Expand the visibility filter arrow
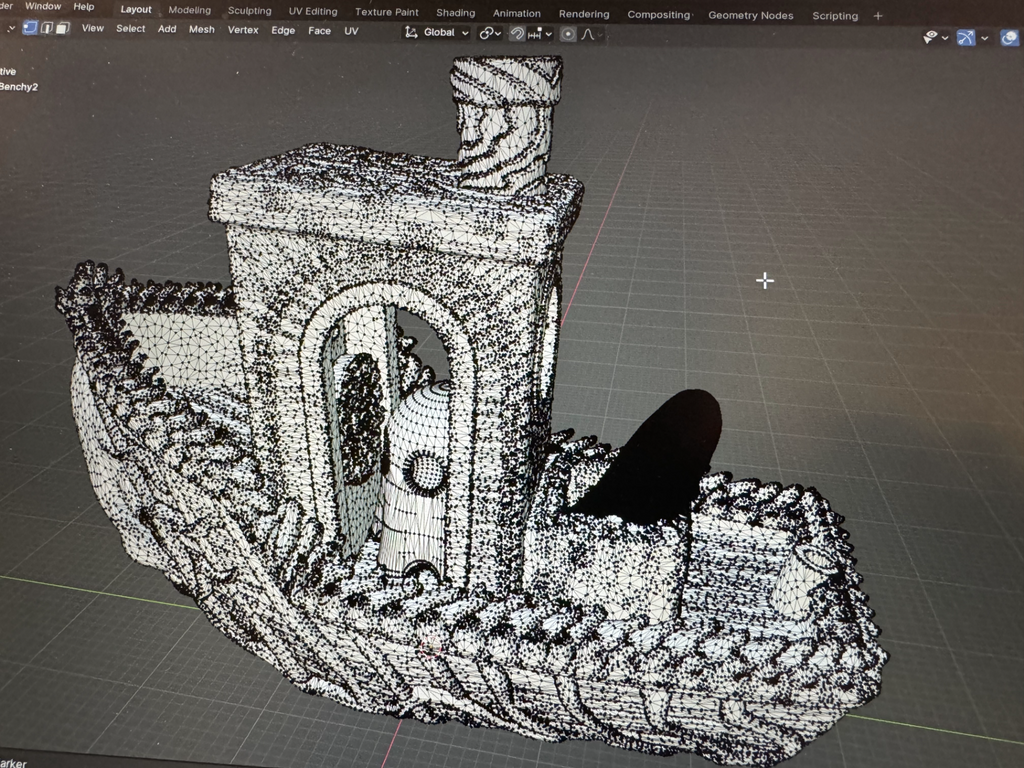The width and height of the screenshot is (1024, 768). 945,38
